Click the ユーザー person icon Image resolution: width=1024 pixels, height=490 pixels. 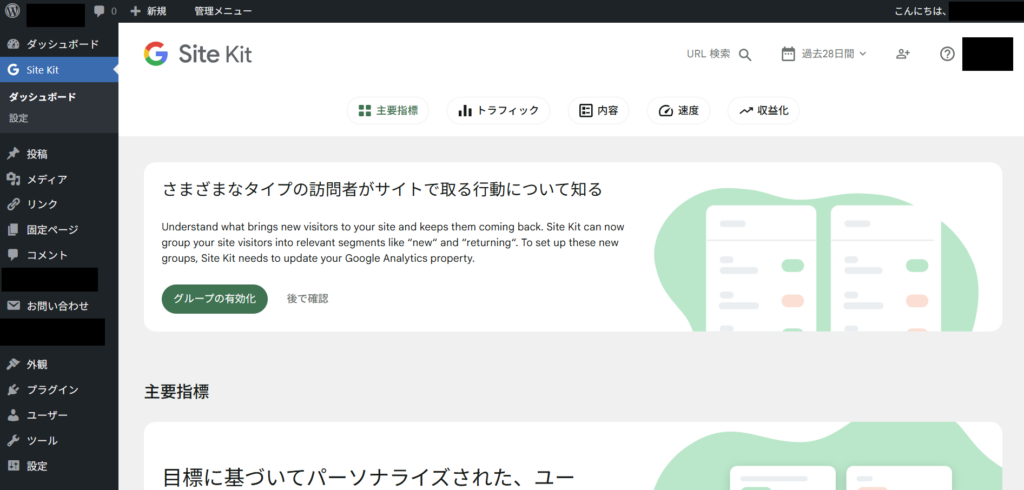click(13, 415)
